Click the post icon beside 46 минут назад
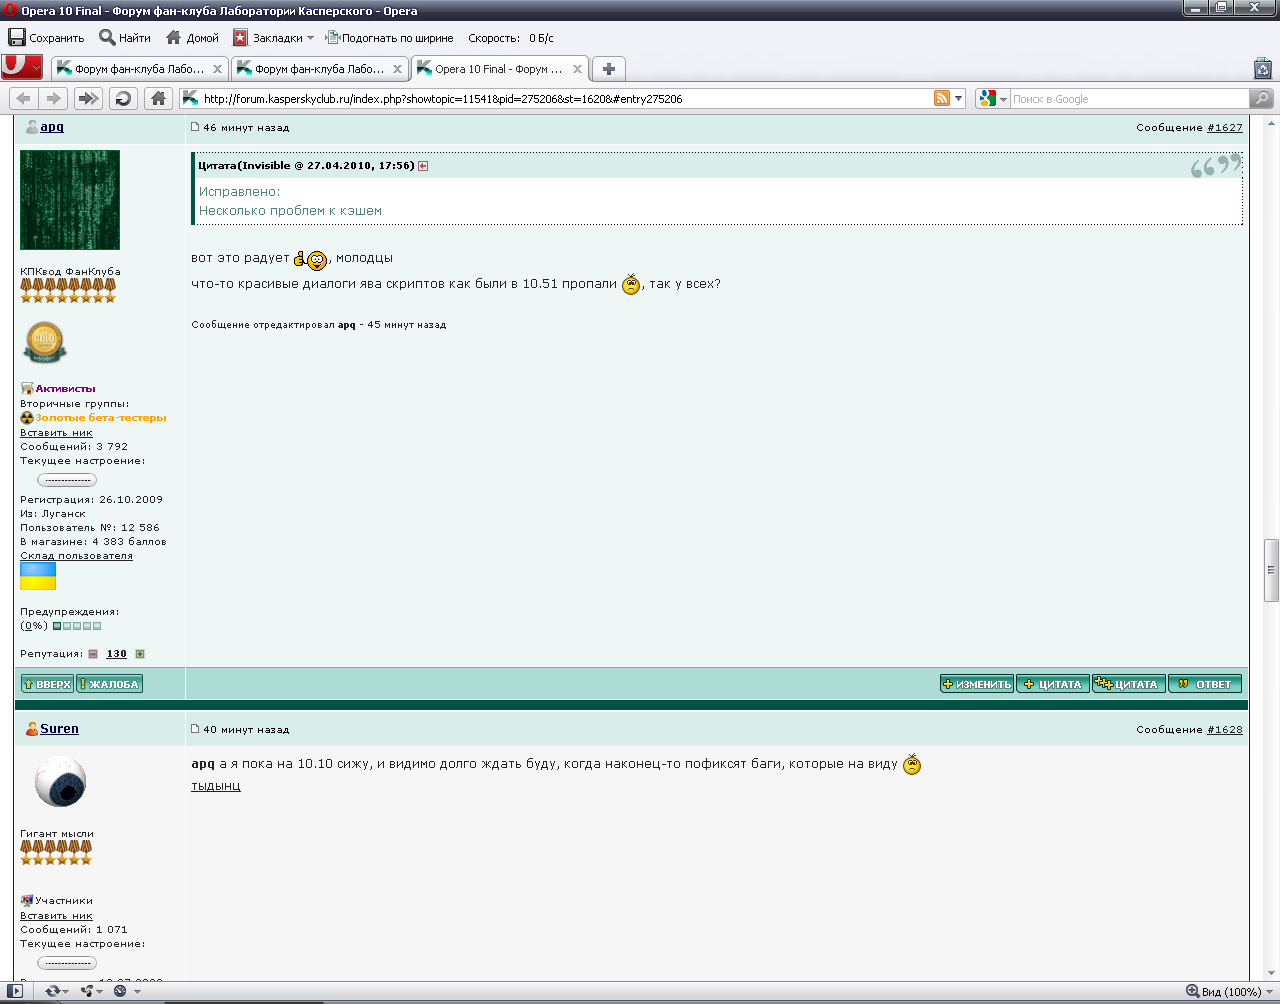Screen dimensions: 1280x1004 pyautogui.click(x=195, y=127)
